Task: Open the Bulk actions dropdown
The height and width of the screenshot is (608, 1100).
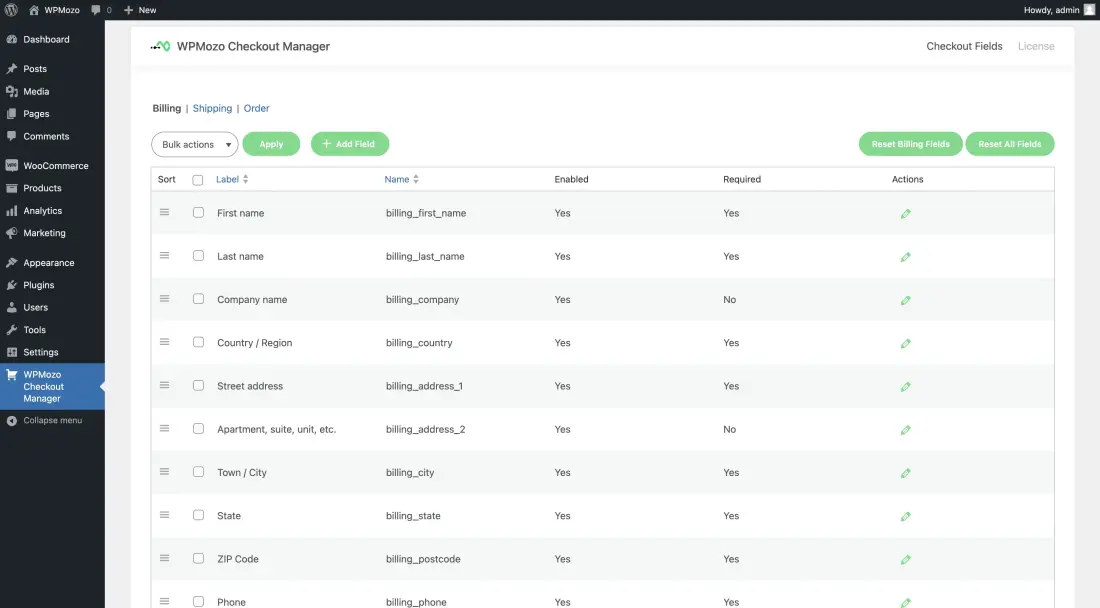Action: pos(194,144)
